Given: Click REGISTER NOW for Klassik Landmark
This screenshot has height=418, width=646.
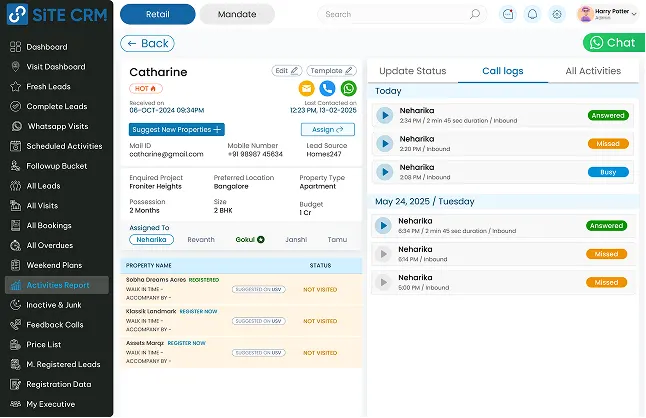Looking at the screenshot, I should tap(198, 311).
